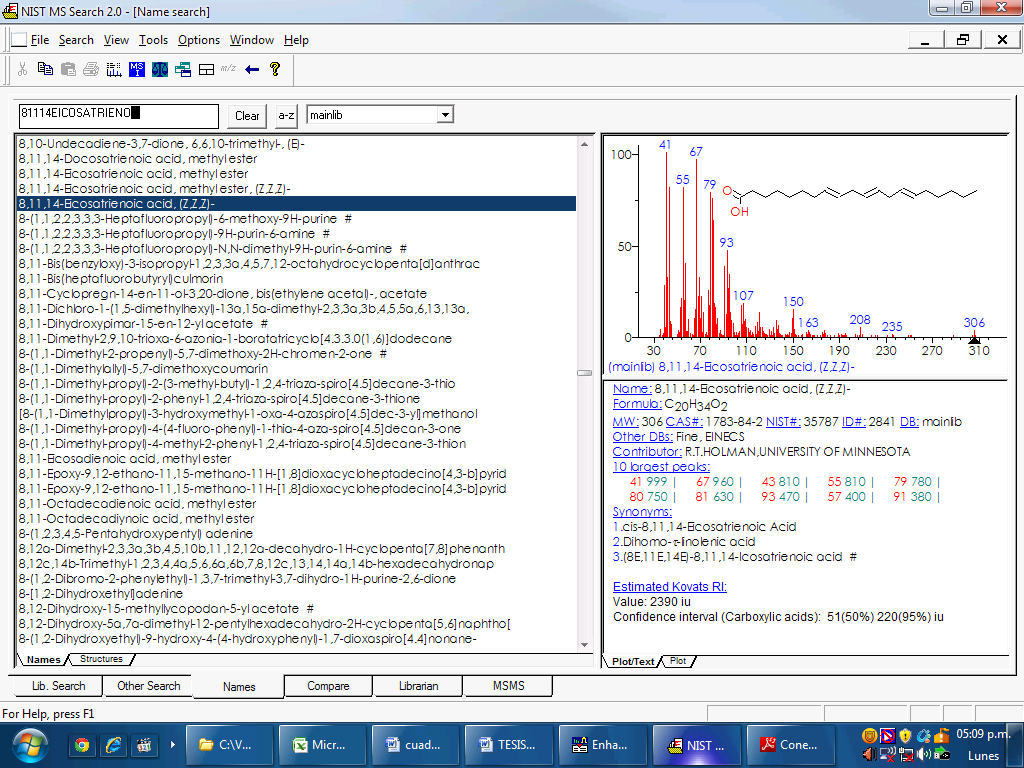This screenshot has width=1024, height=768.
Task: Switch to the Compare tab
Action: click(x=328, y=686)
